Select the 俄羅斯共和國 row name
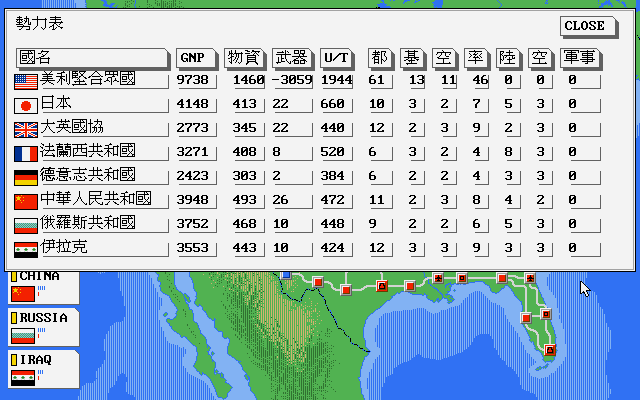Viewport: 640px width, 400px height. tap(88, 223)
